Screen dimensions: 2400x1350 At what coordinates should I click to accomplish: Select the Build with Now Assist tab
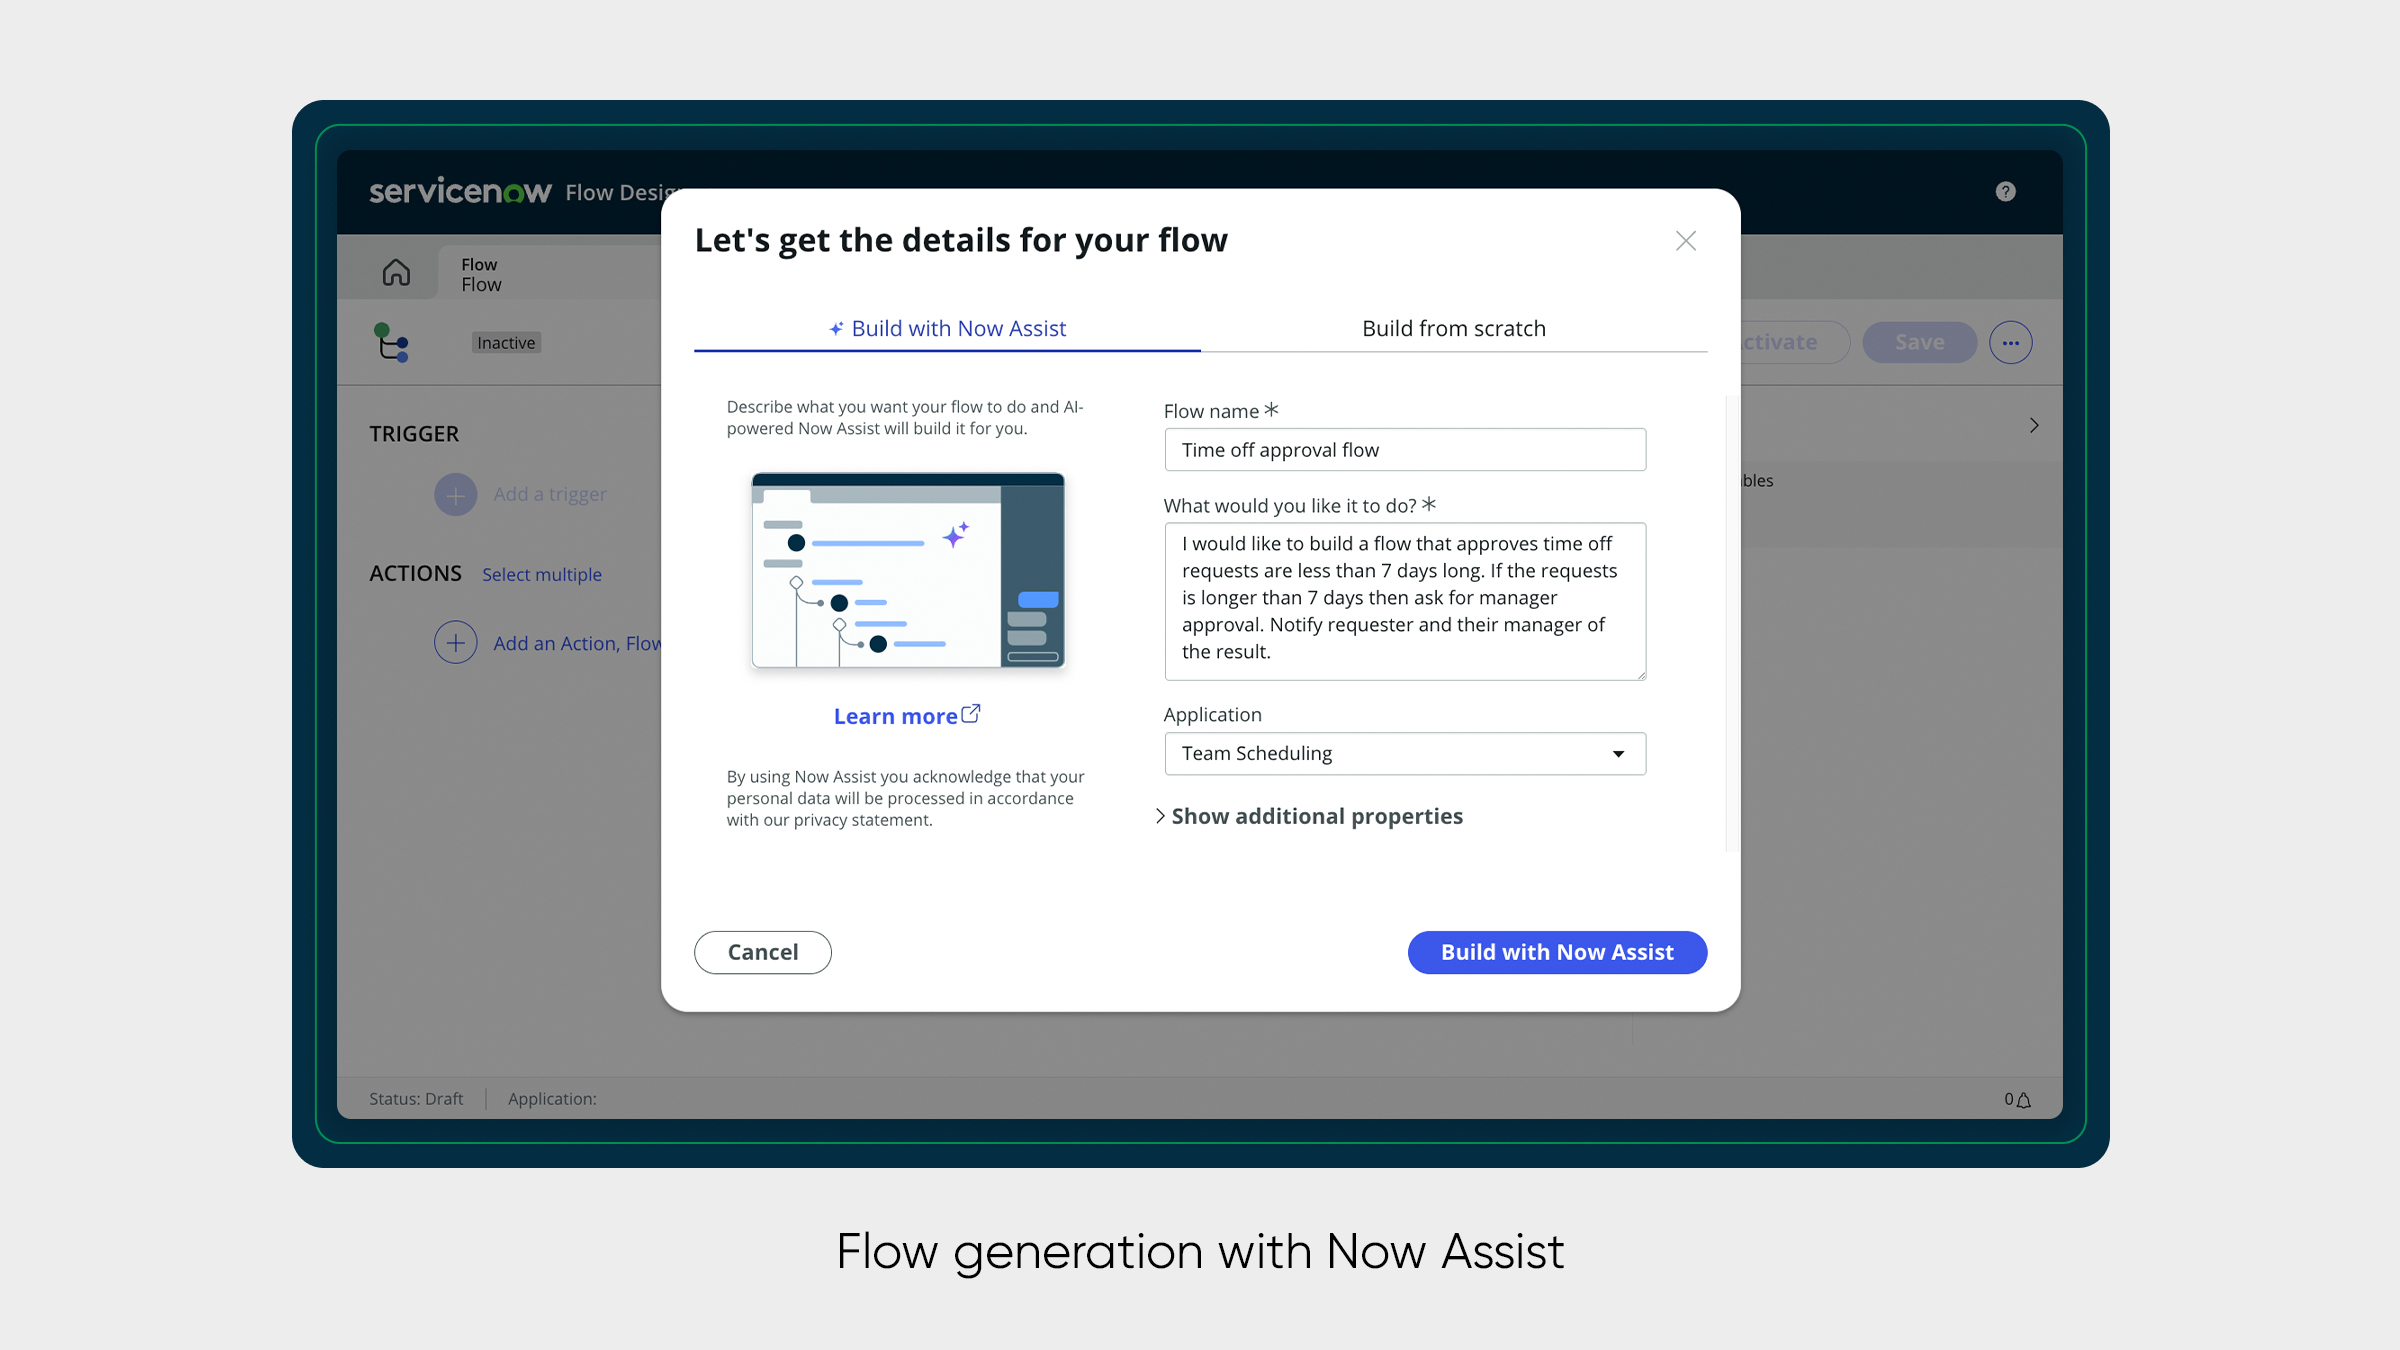(947, 329)
